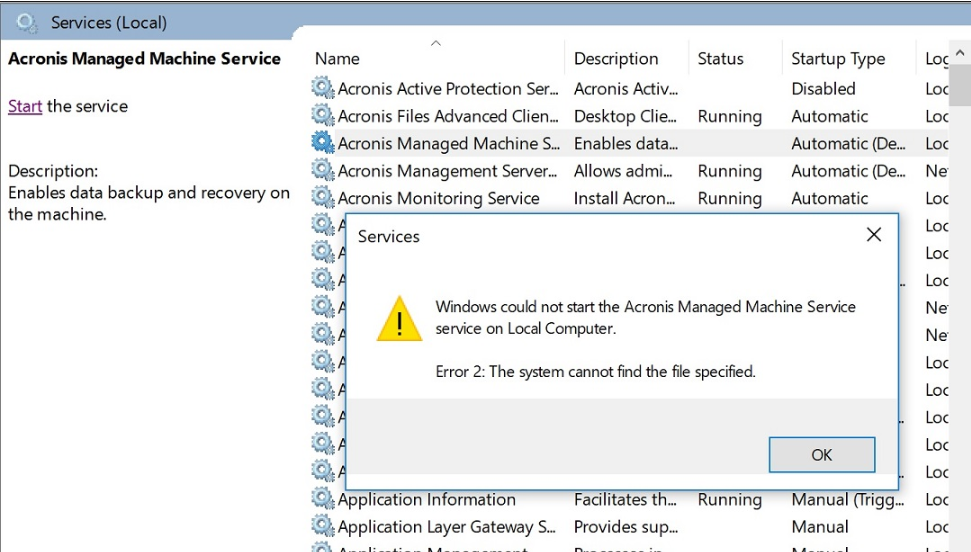Viewport: 971px width, 552px height.
Task: Sort by the Status column header
Action: point(720,59)
